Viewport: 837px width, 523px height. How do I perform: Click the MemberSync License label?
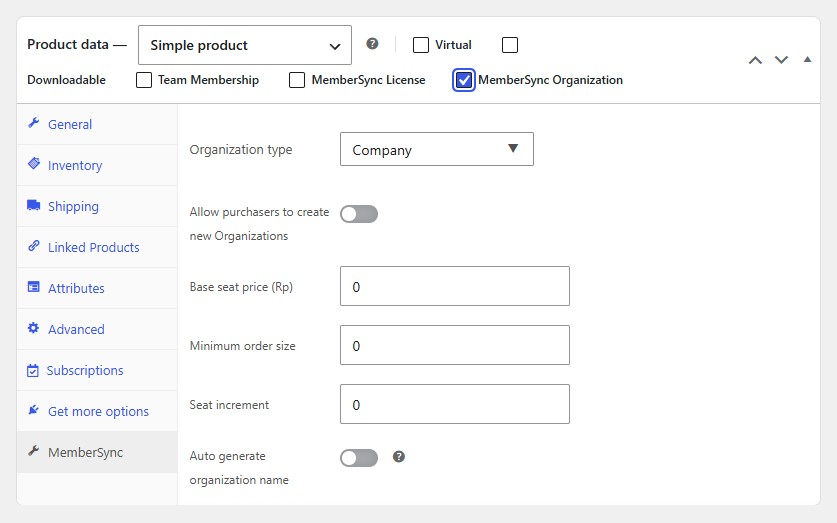coord(368,80)
